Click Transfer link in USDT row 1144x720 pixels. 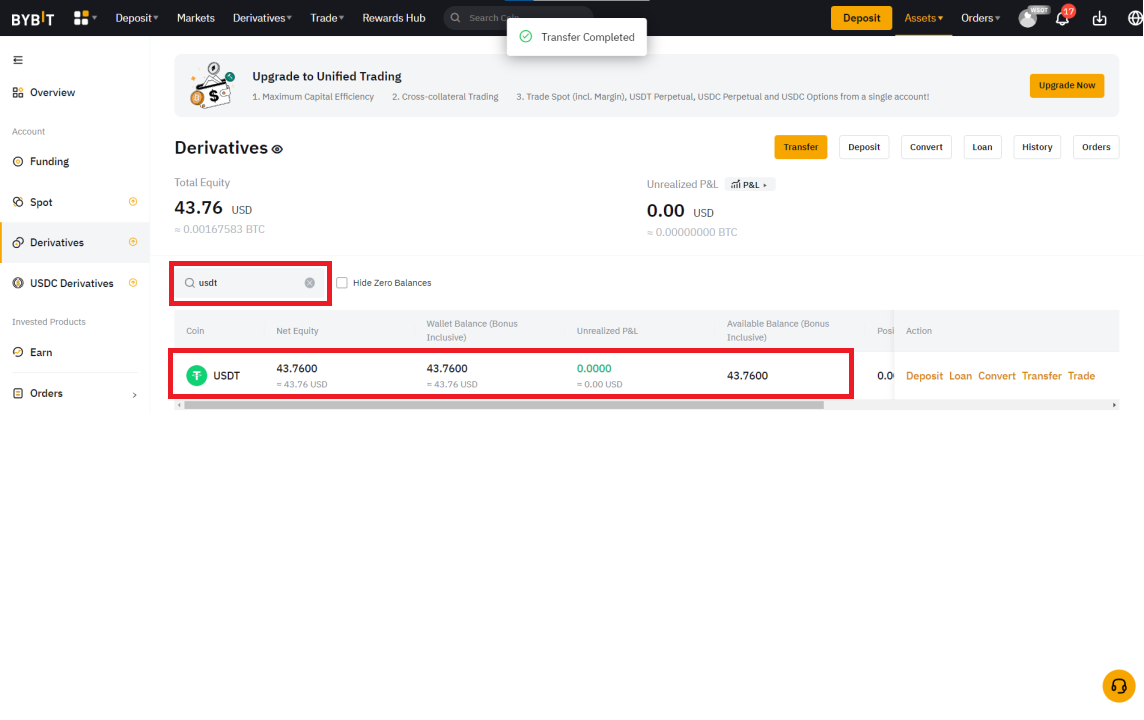pyautogui.click(x=1041, y=376)
